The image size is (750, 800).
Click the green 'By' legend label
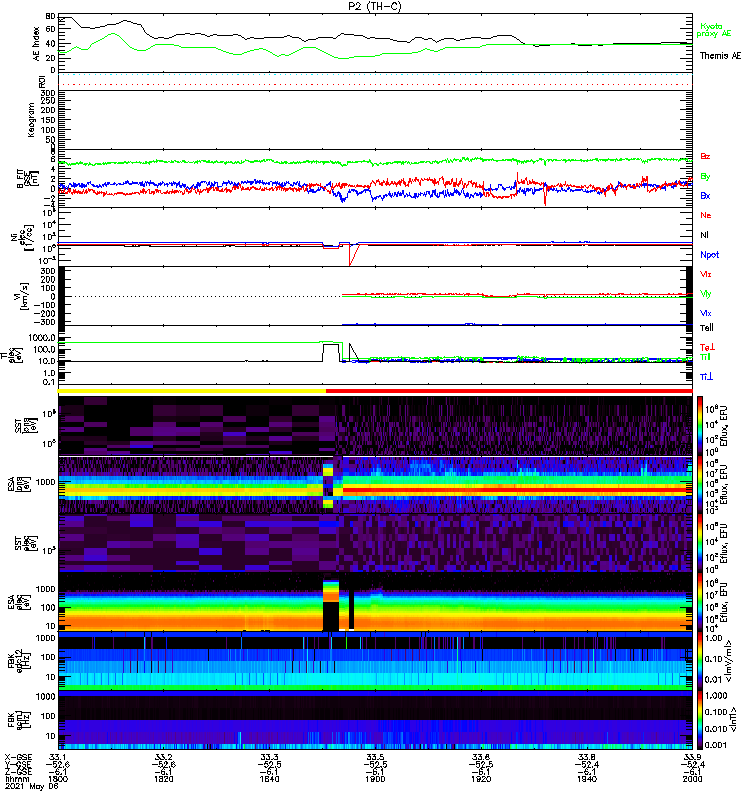(705, 177)
